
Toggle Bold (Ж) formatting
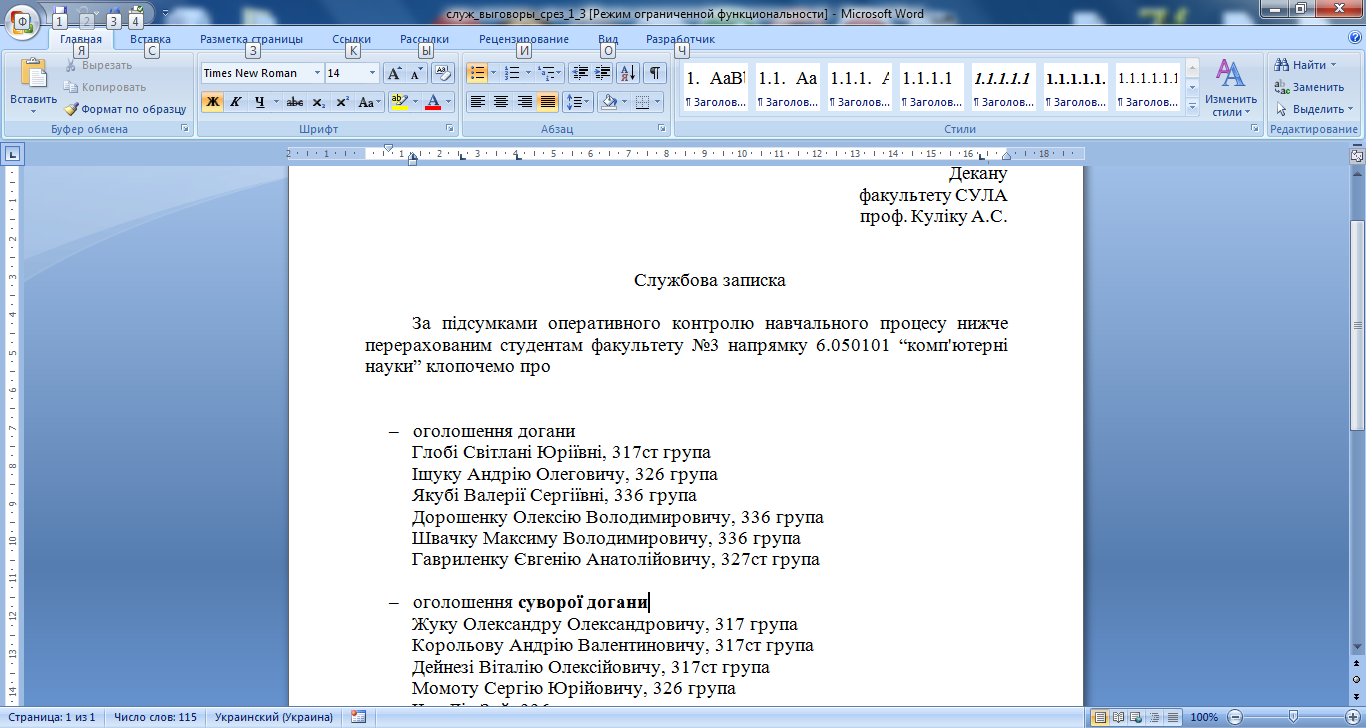coord(212,102)
